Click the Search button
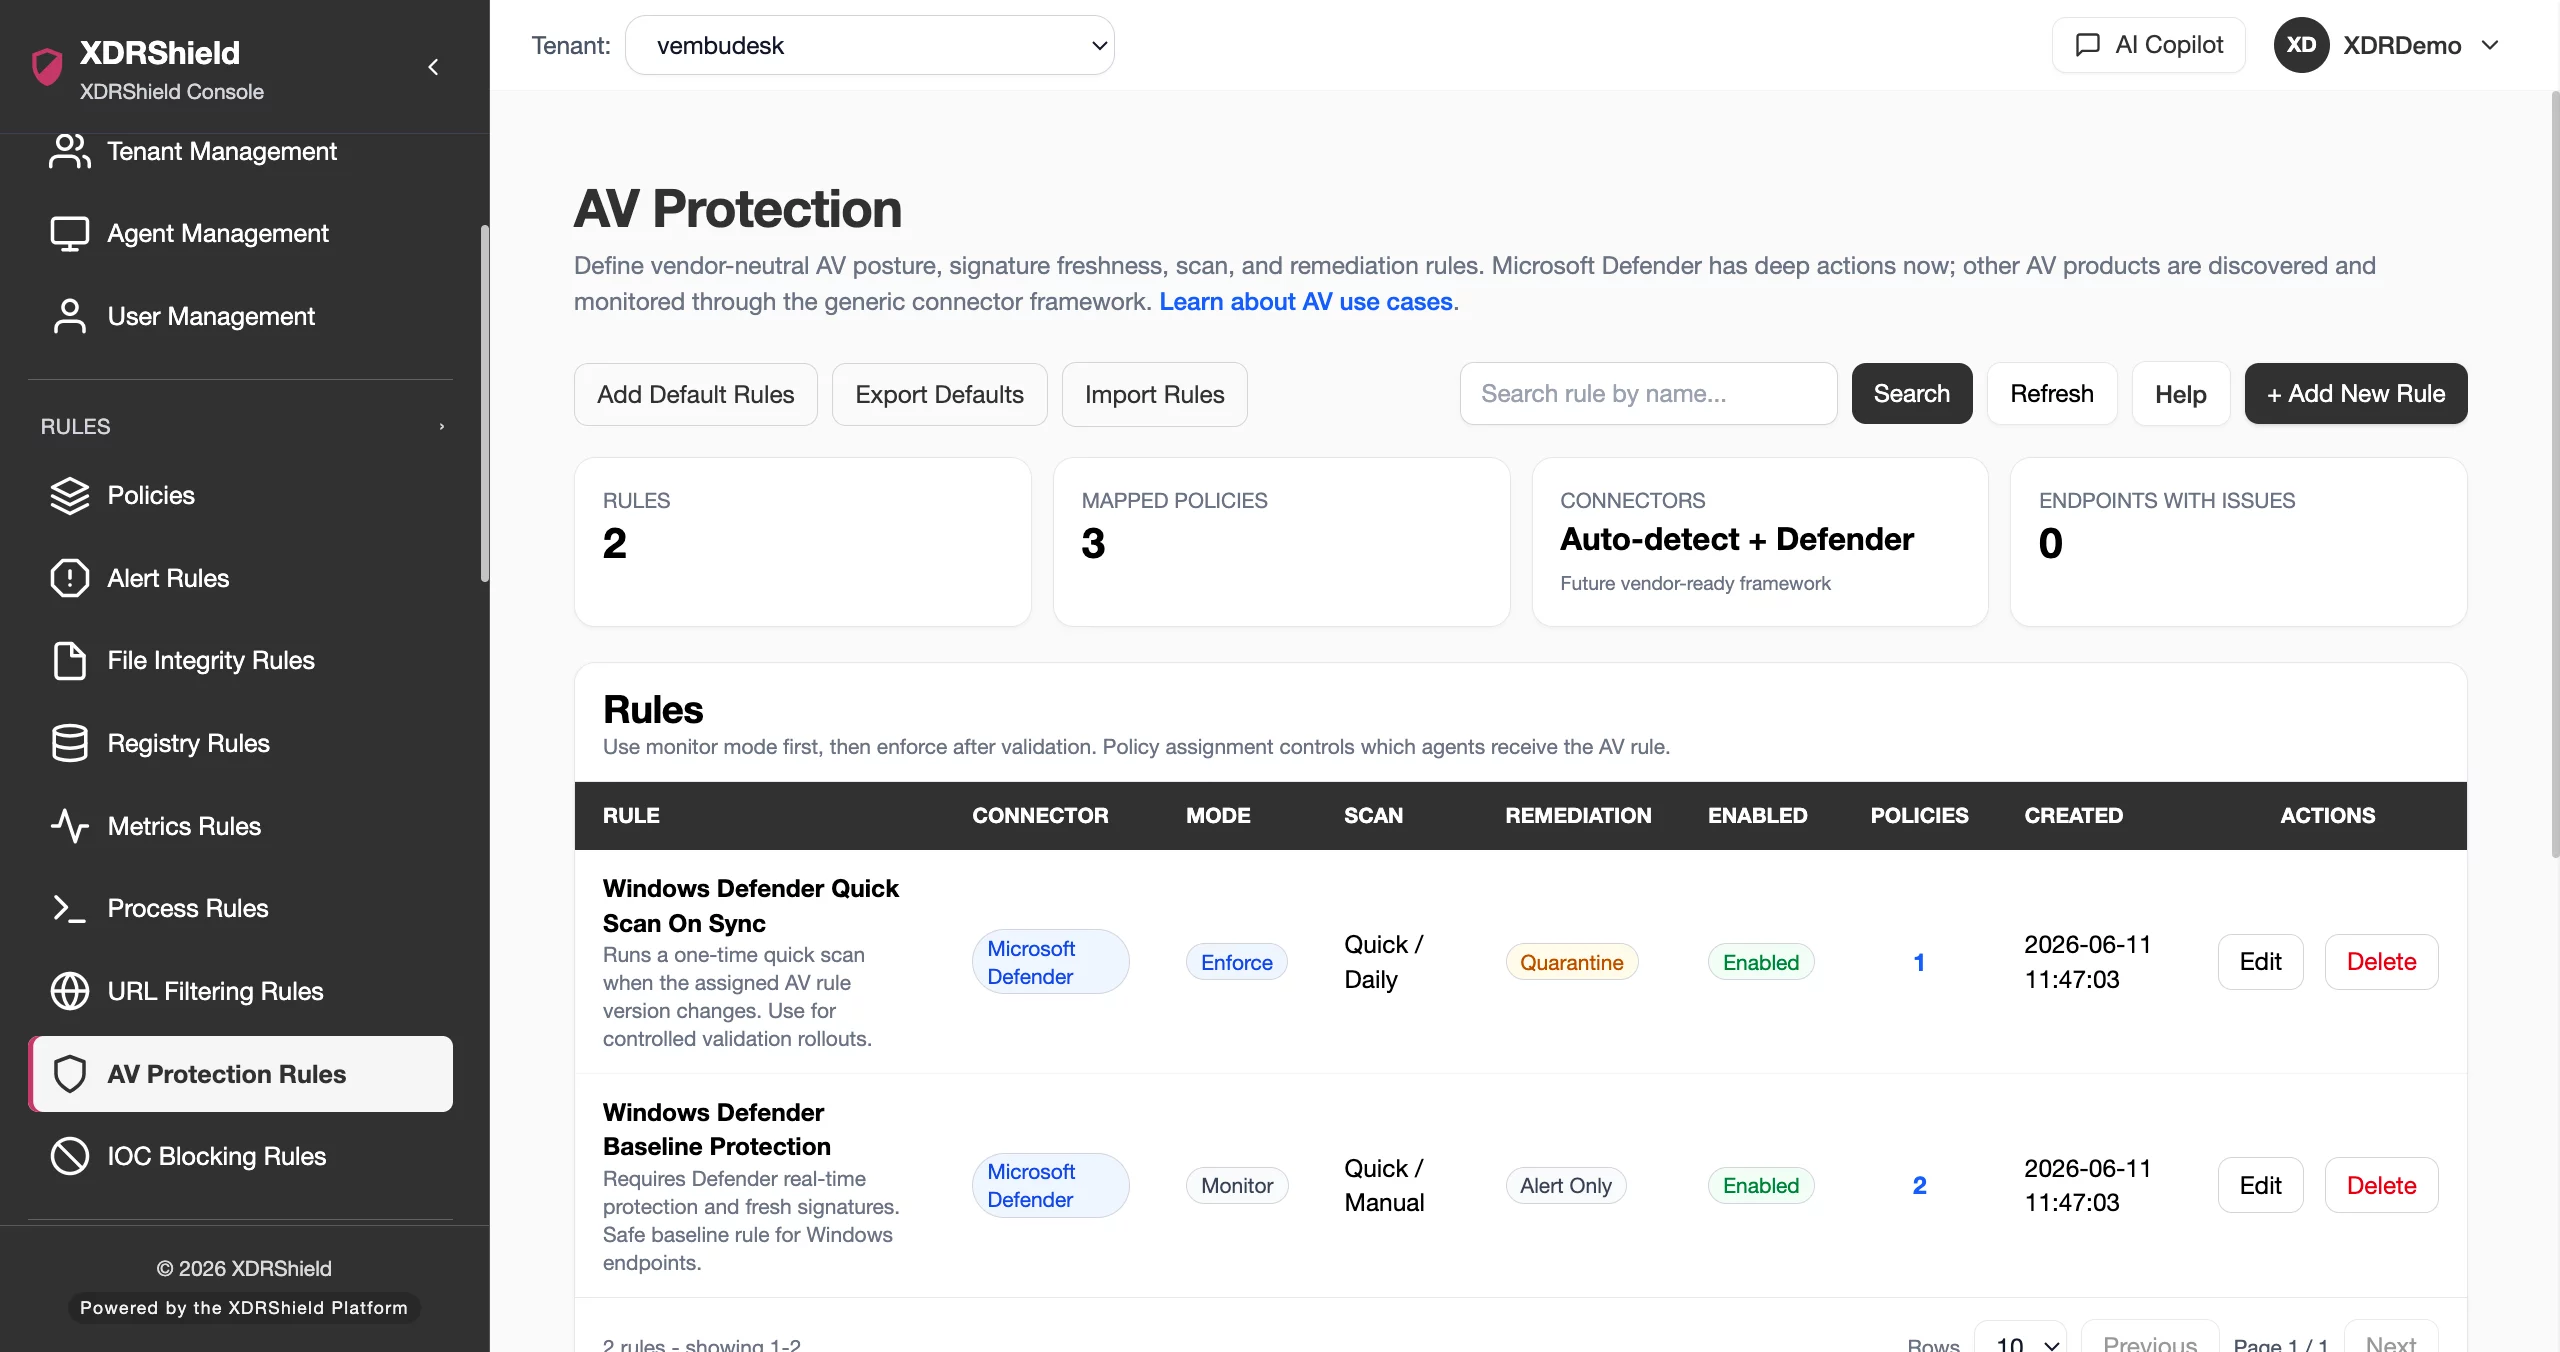This screenshot has height=1352, width=2560. pyautogui.click(x=1911, y=394)
